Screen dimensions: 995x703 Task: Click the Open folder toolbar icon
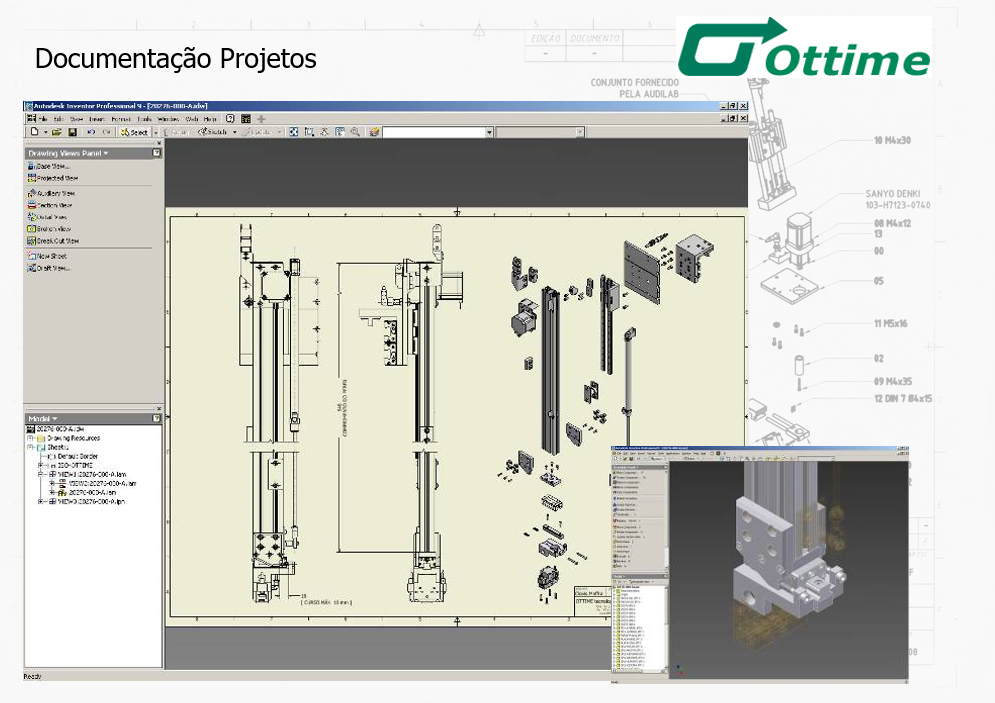pyautogui.click(x=57, y=132)
